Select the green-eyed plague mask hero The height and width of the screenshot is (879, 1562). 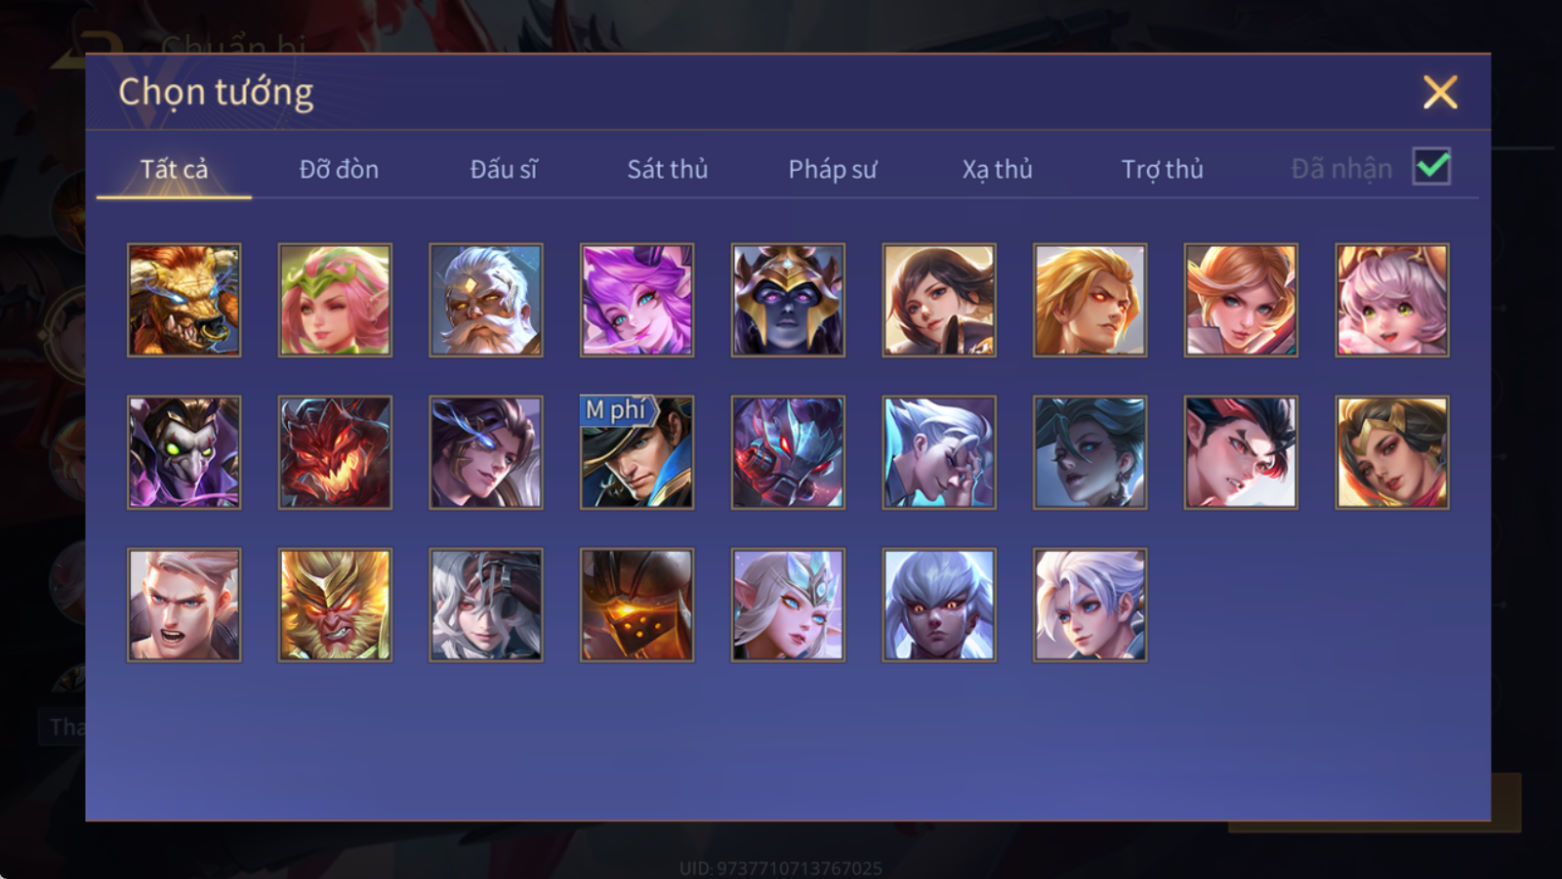tap(184, 452)
